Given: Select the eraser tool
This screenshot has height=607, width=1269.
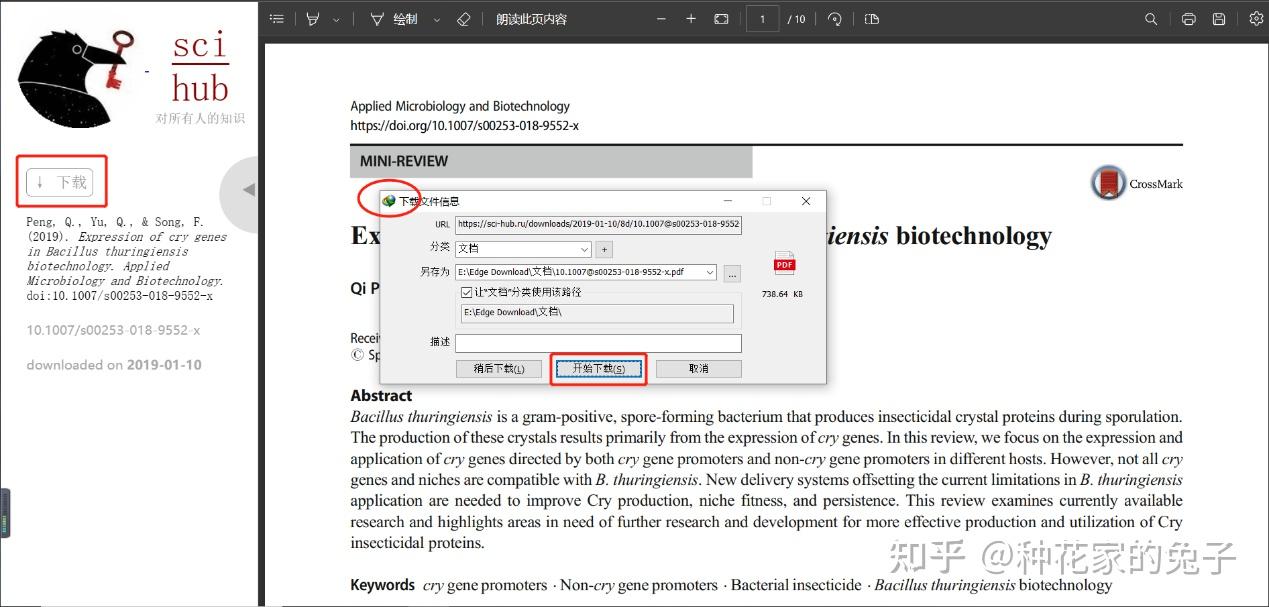Looking at the screenshot, I should coord(462,18).
